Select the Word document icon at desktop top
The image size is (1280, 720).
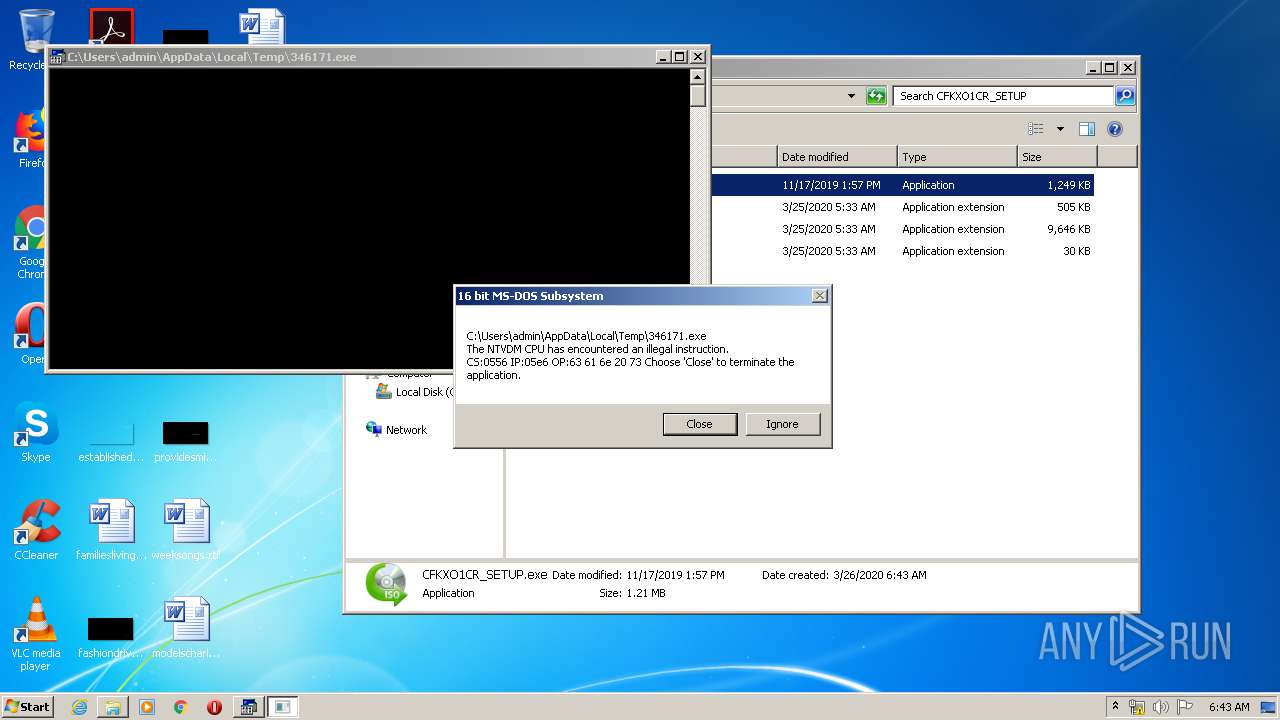[x=262, y=27]
